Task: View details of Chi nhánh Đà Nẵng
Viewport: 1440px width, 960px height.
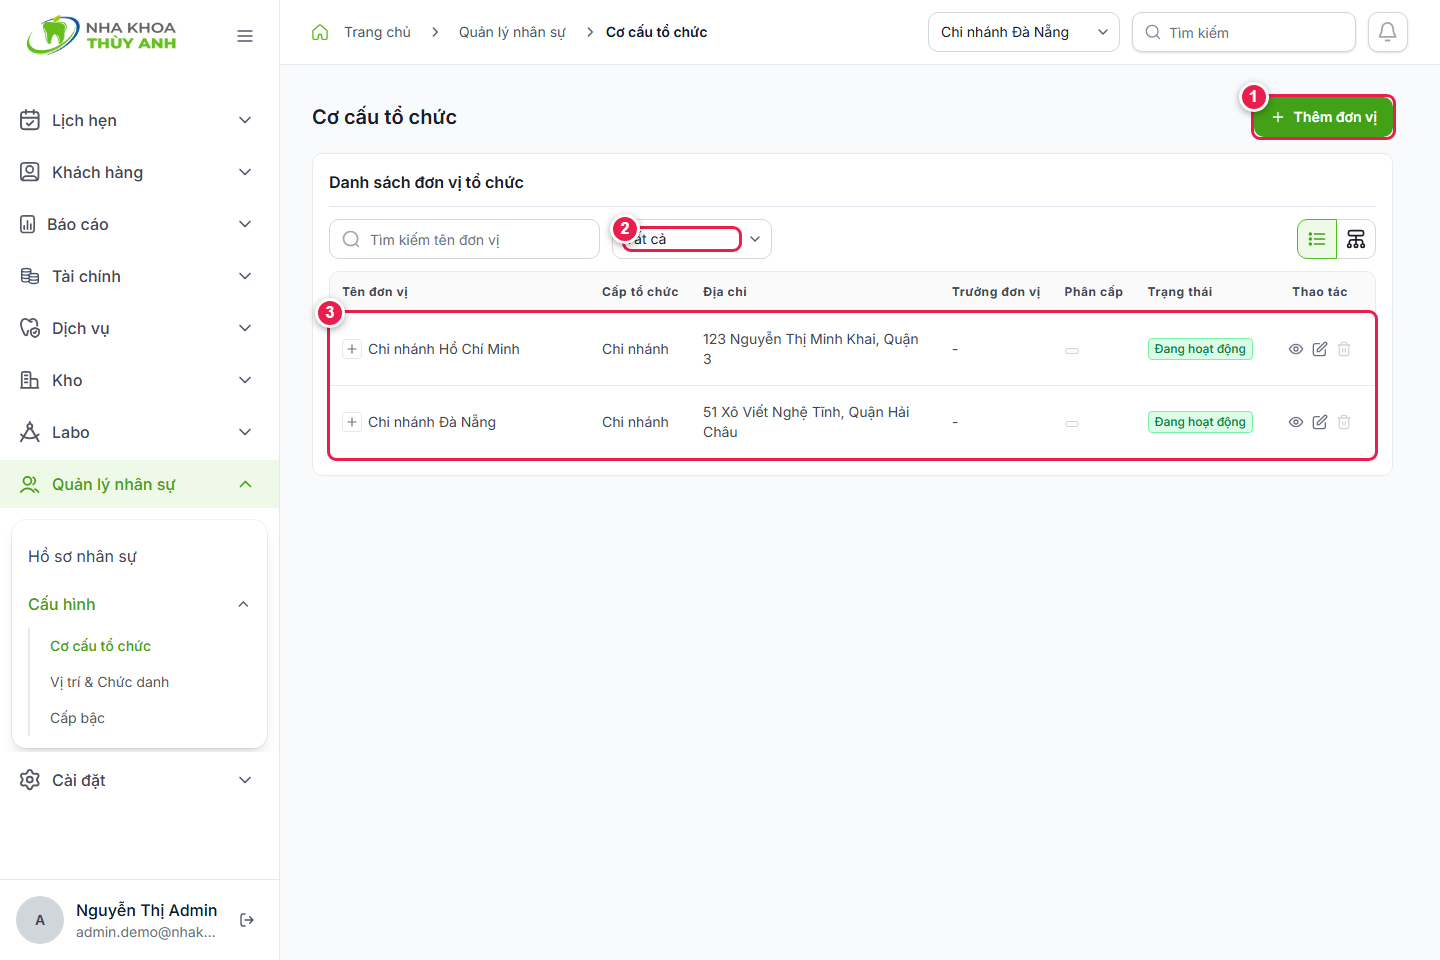Action: coord(1296,422)
